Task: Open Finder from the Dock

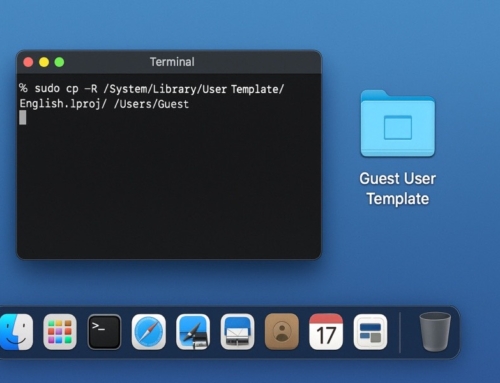Action: (16, 332)
